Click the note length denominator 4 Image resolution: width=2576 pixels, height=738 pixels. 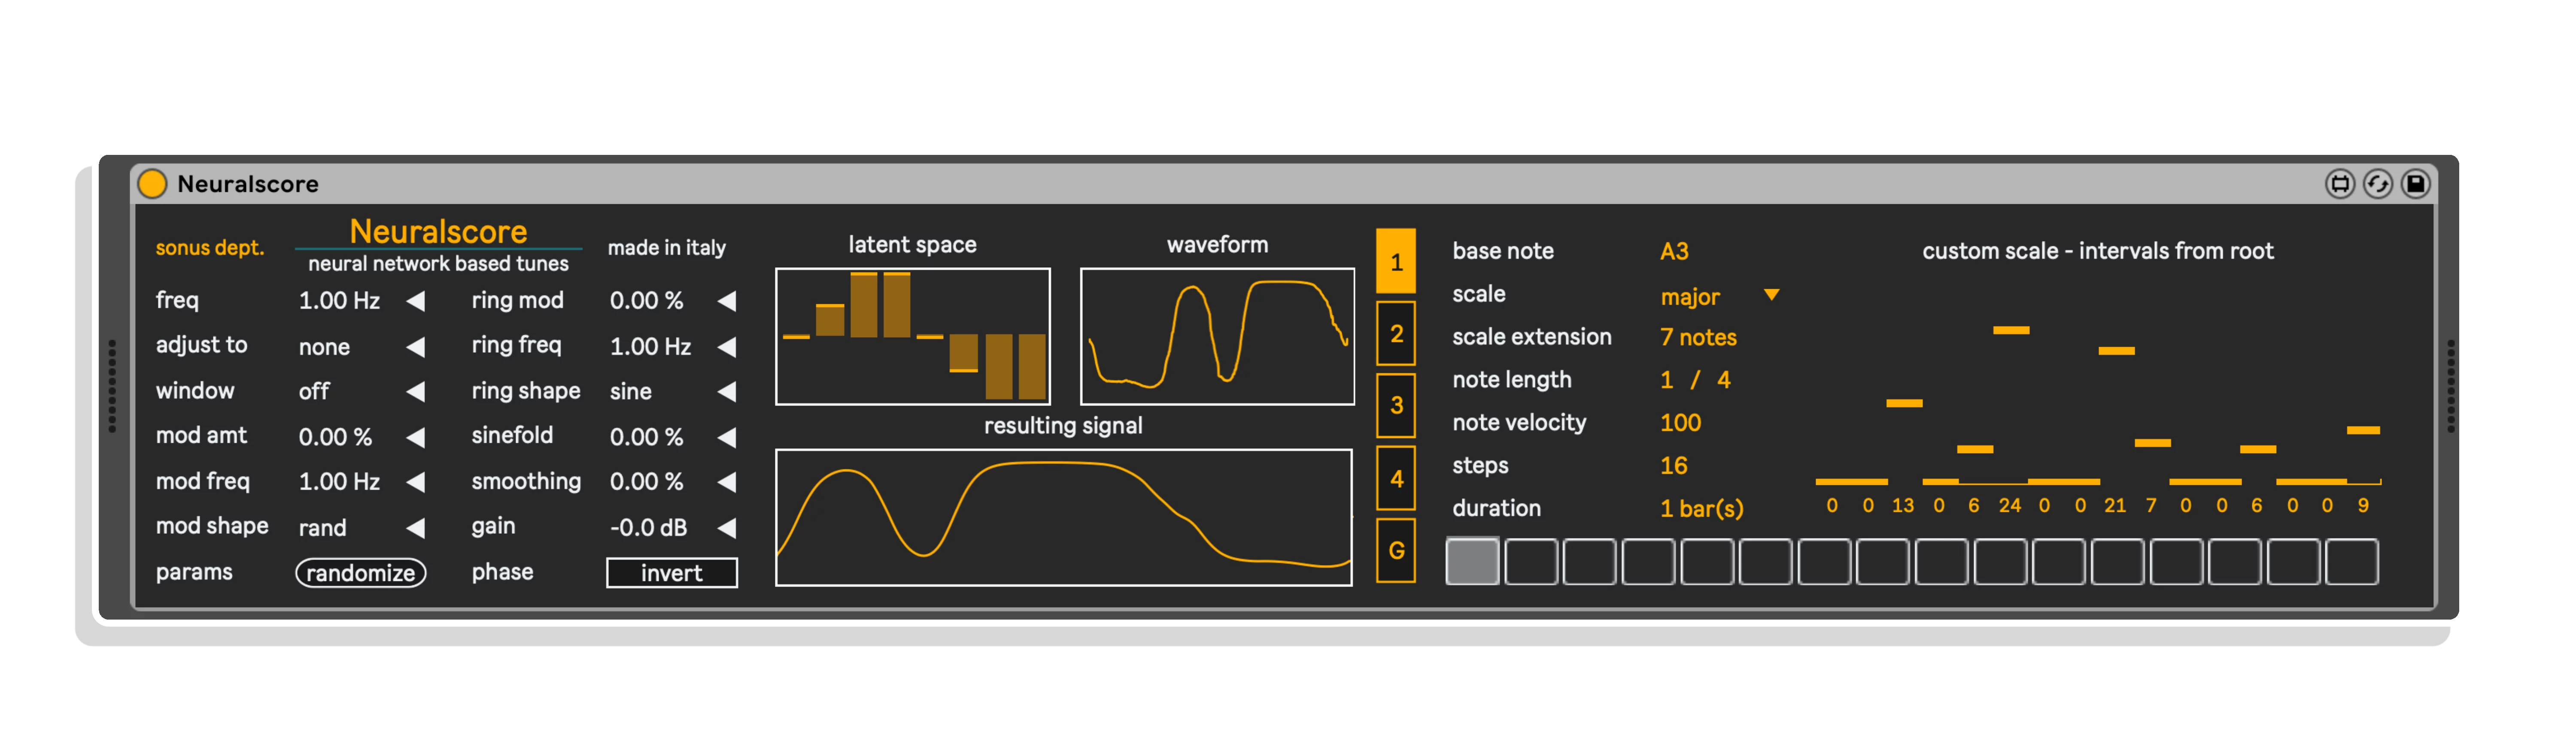(x=1724, y=380)
